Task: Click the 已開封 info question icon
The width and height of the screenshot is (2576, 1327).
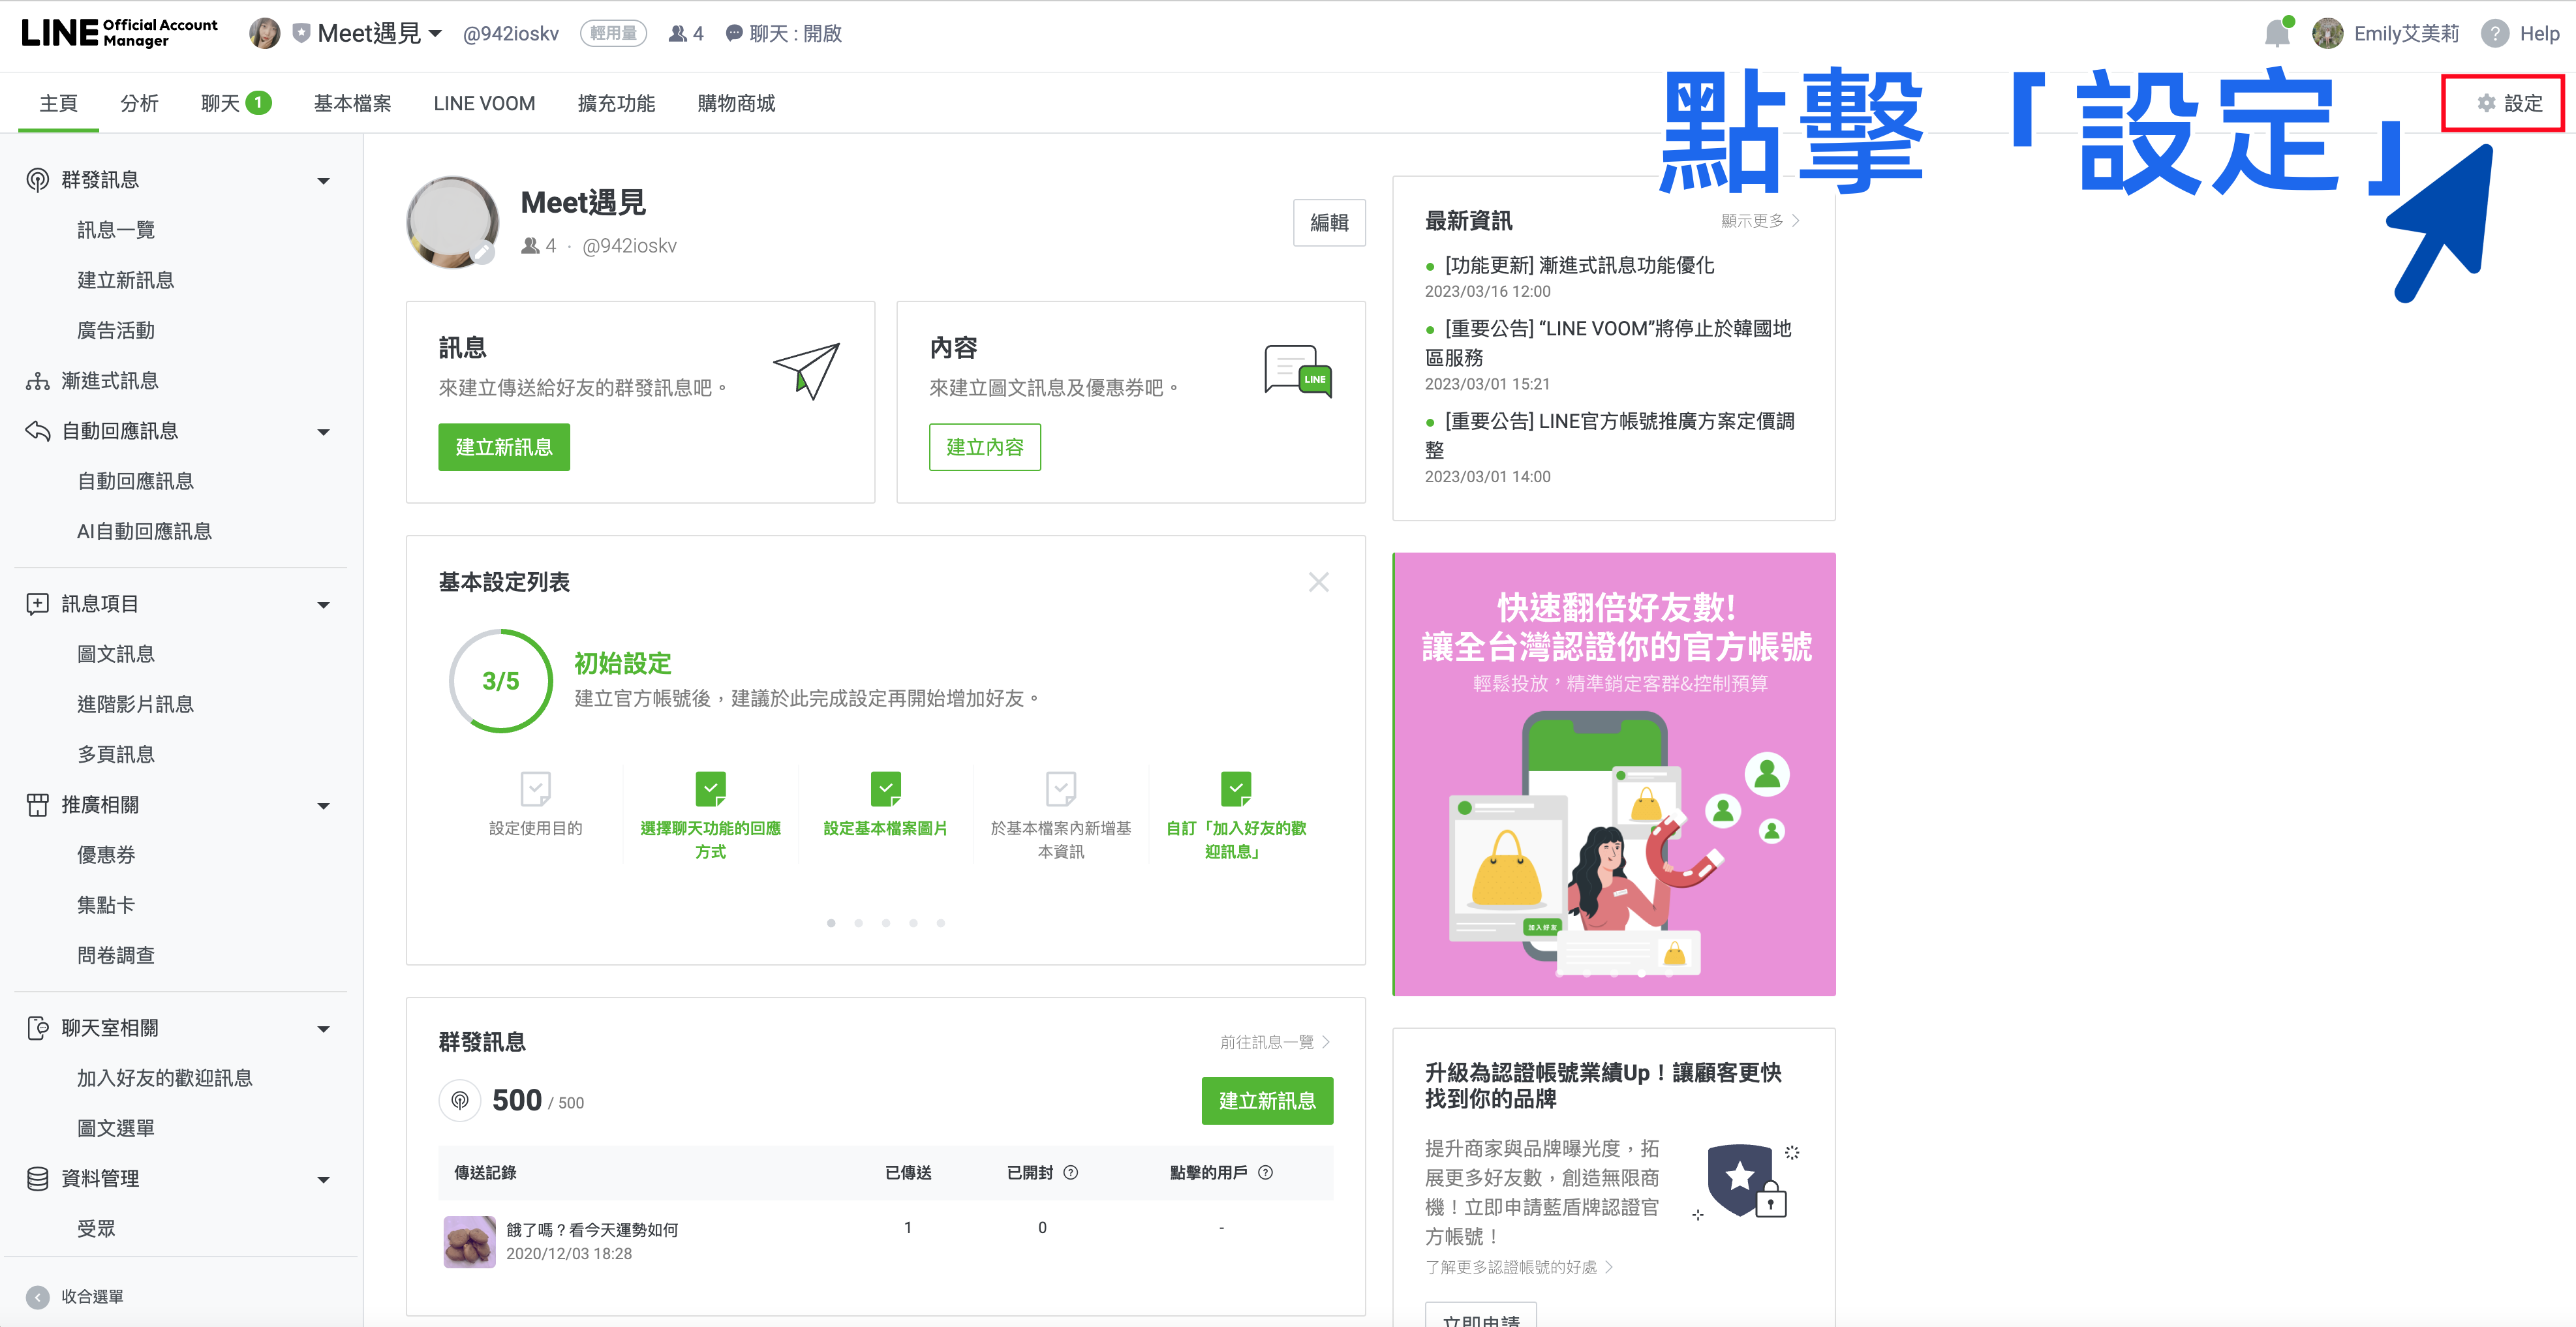Action: [x=1070, y=1173]
